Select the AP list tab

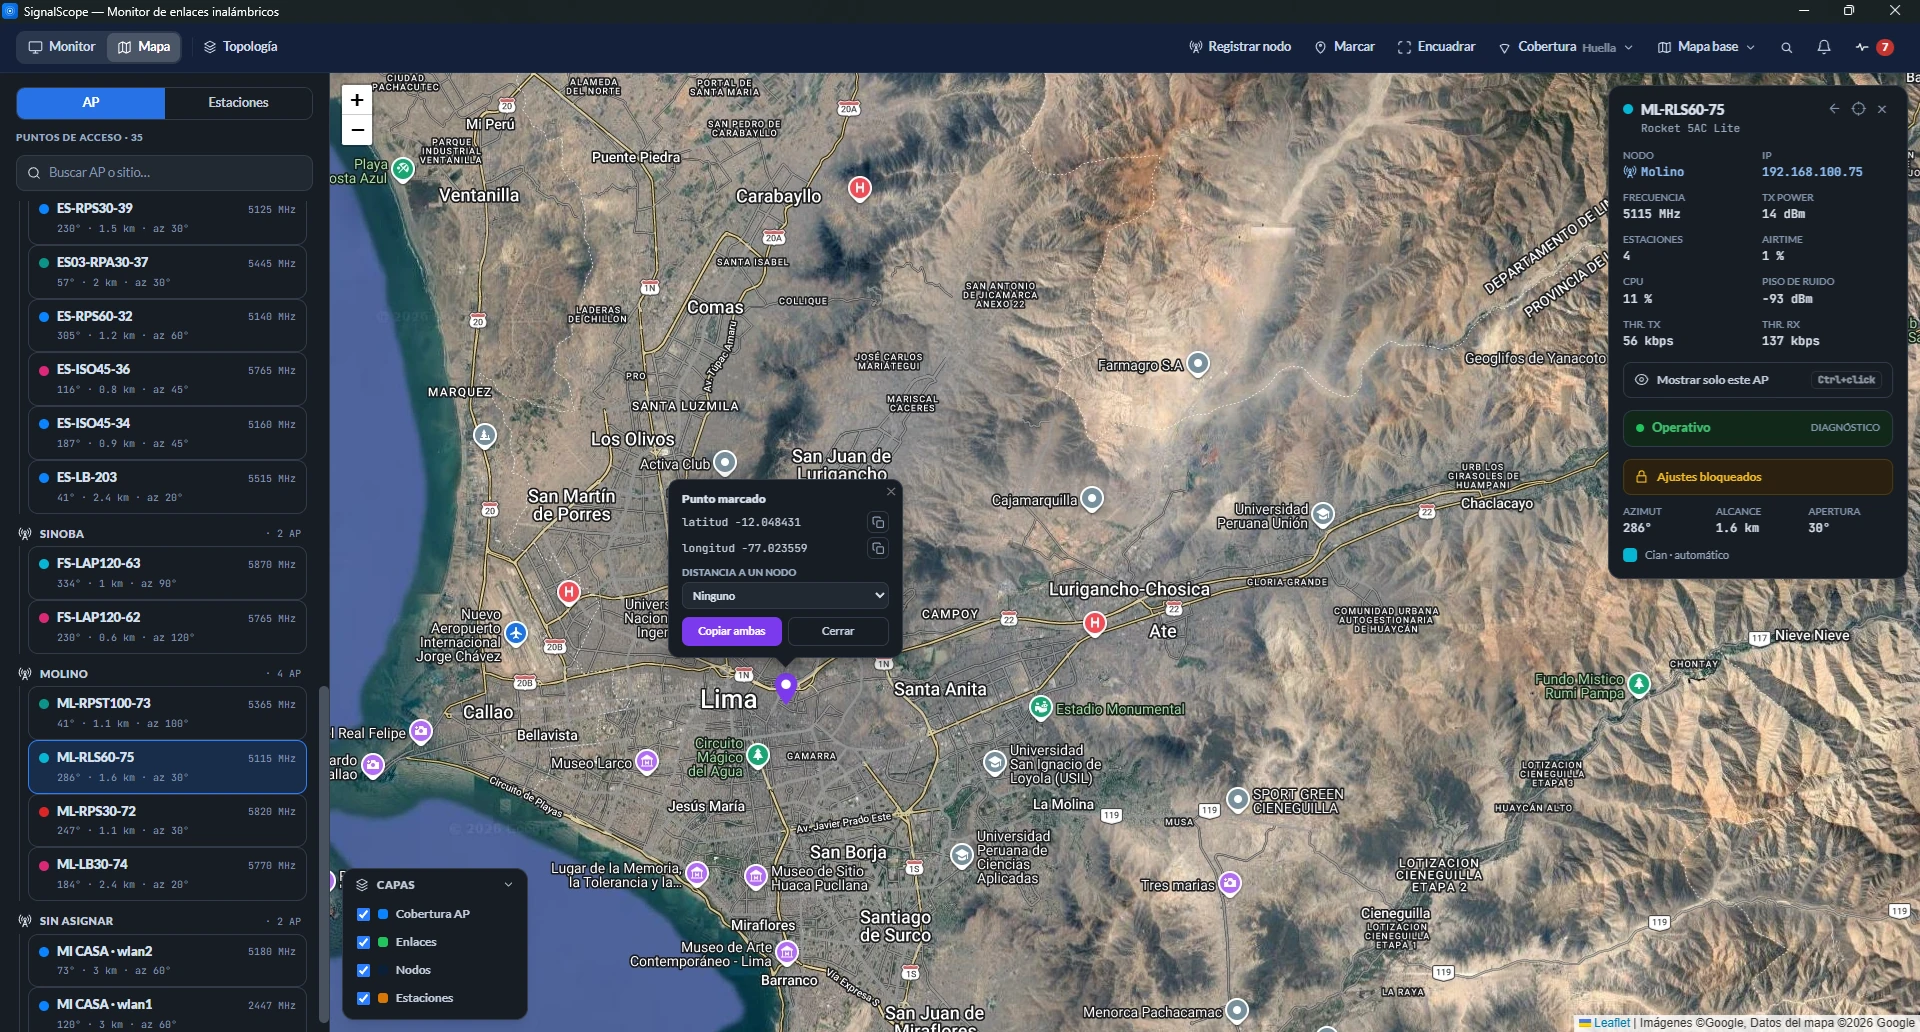coord(91,103)
